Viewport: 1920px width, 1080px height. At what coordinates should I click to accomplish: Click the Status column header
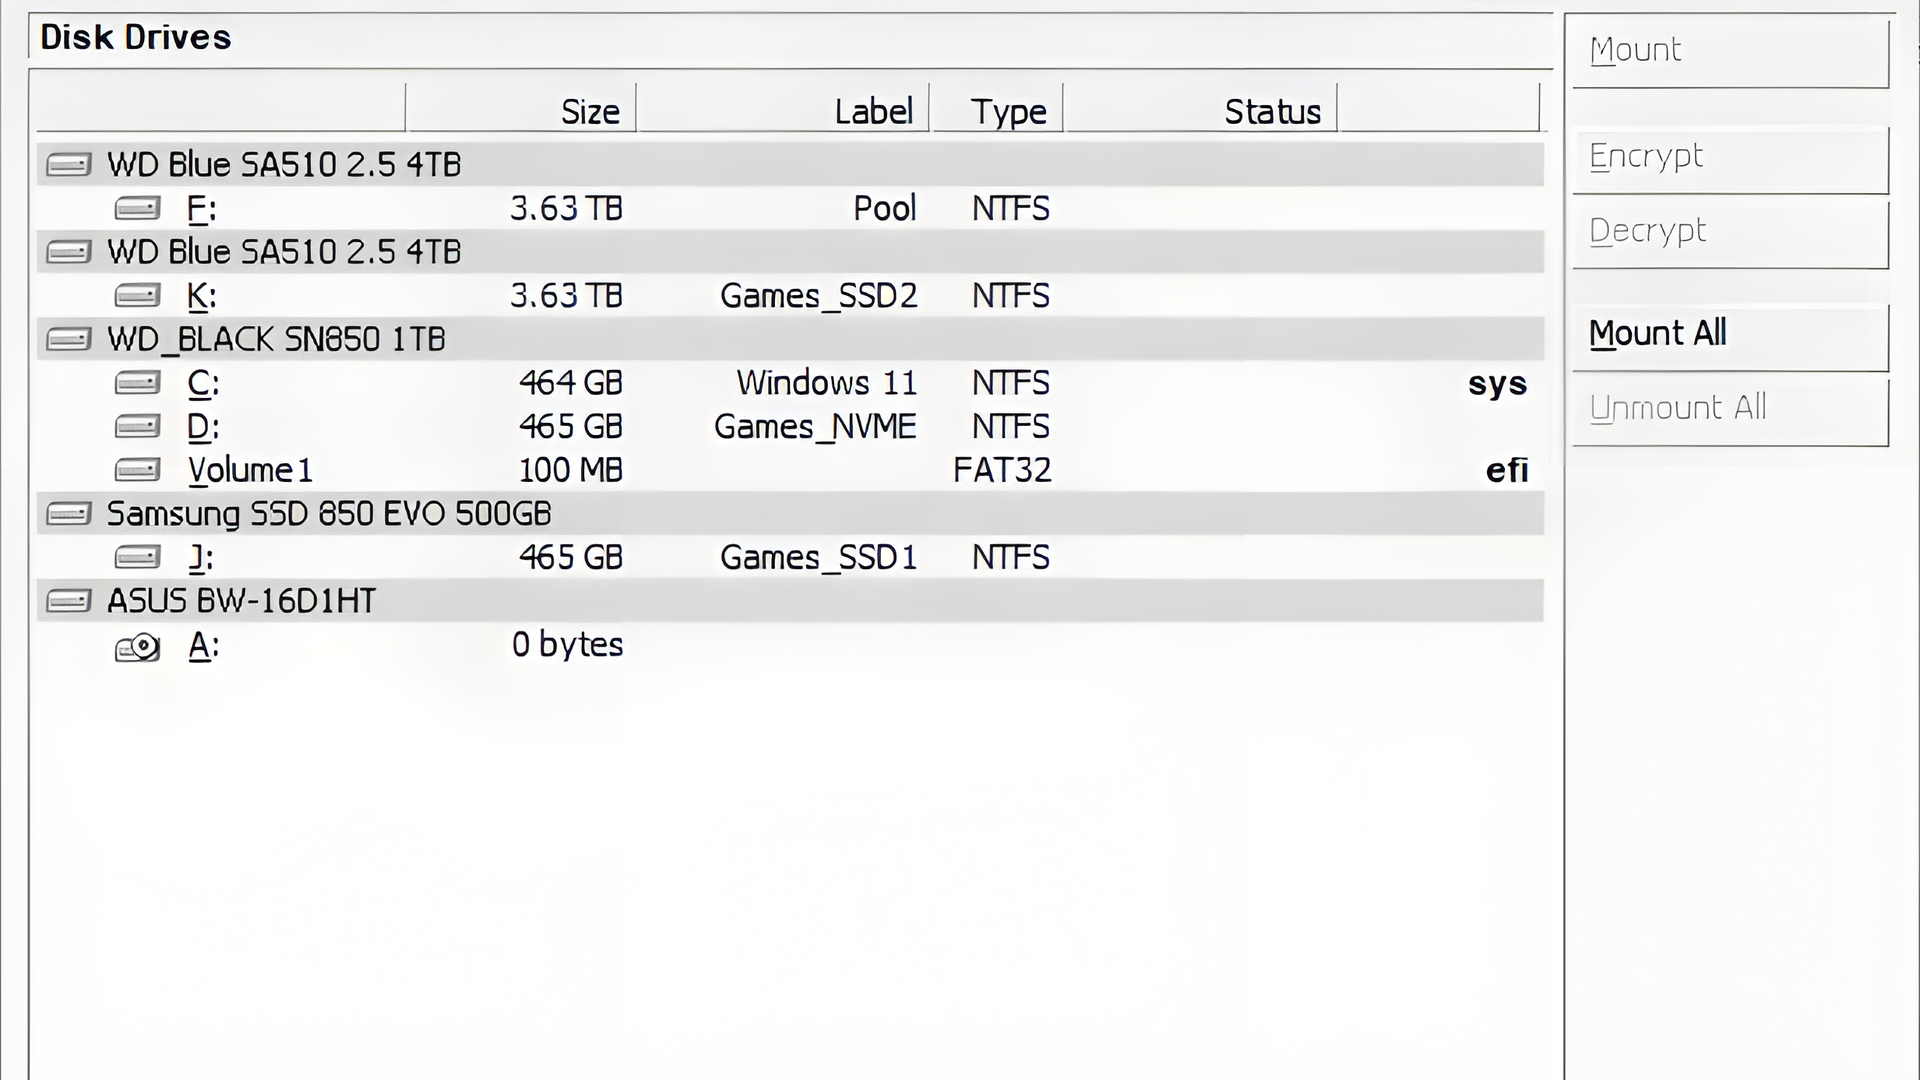pos(1201,108)
